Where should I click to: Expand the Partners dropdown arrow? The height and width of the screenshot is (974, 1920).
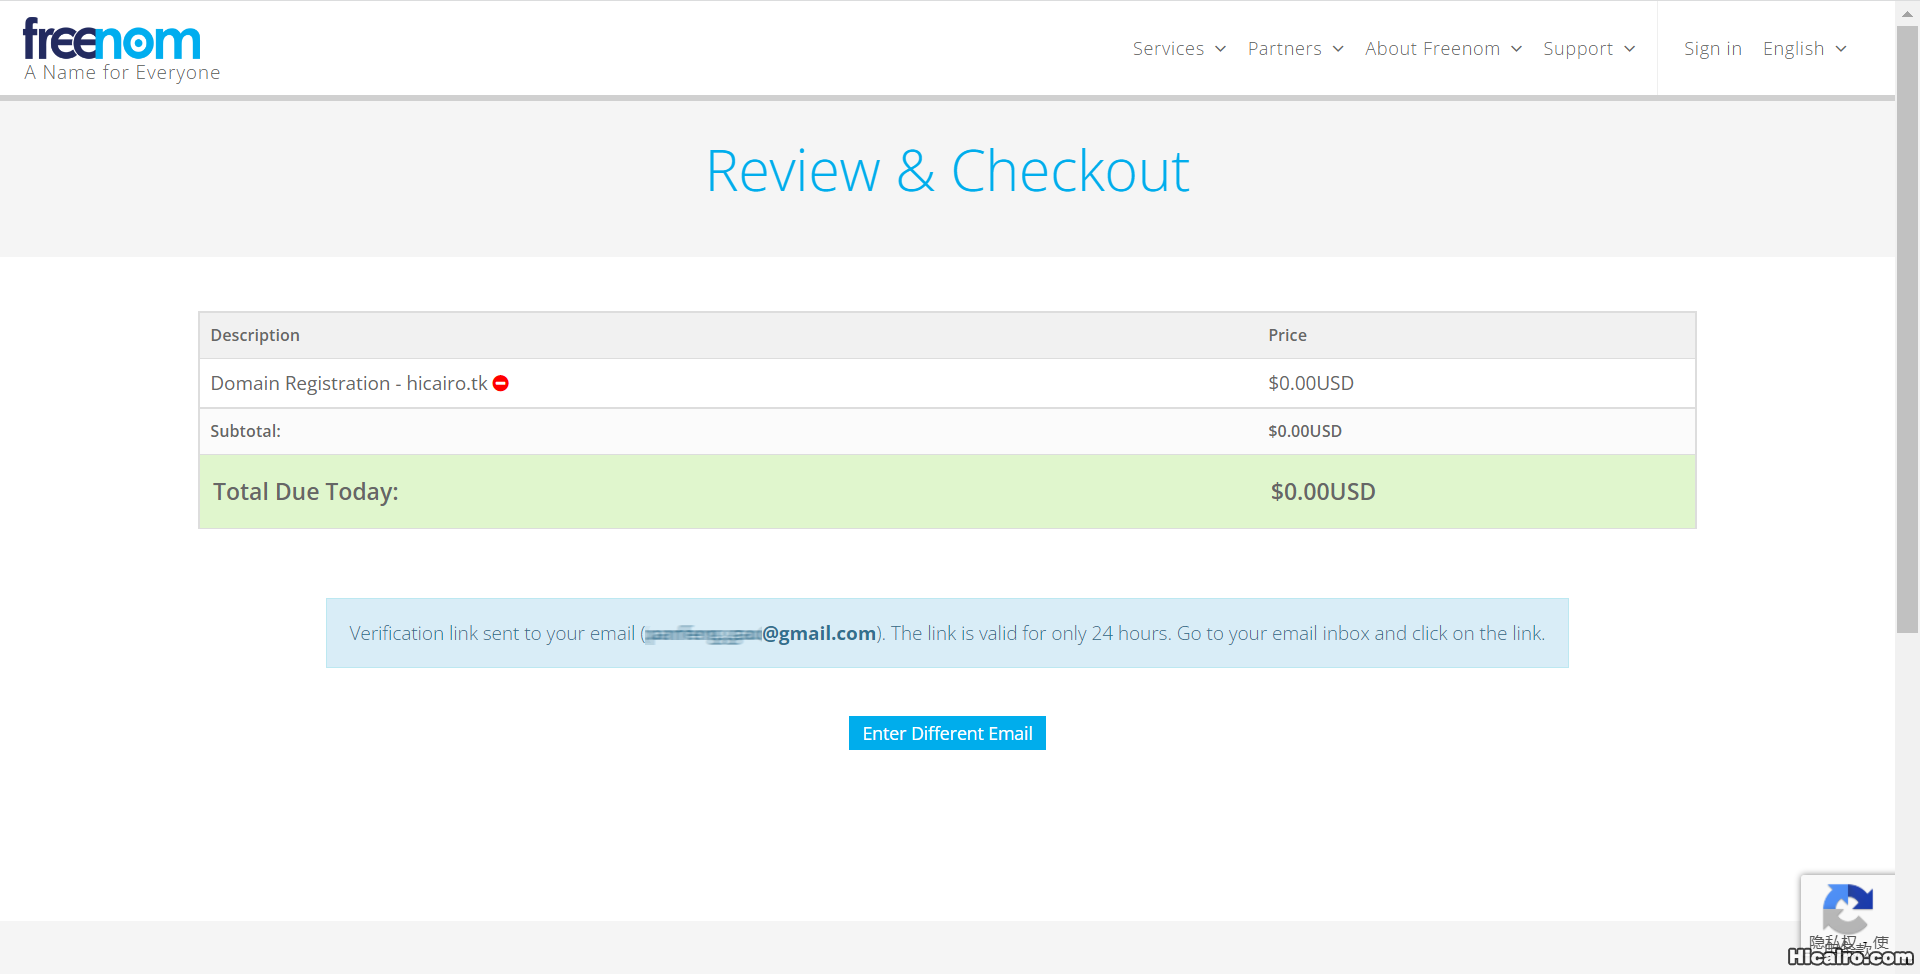click(1338, 49)
